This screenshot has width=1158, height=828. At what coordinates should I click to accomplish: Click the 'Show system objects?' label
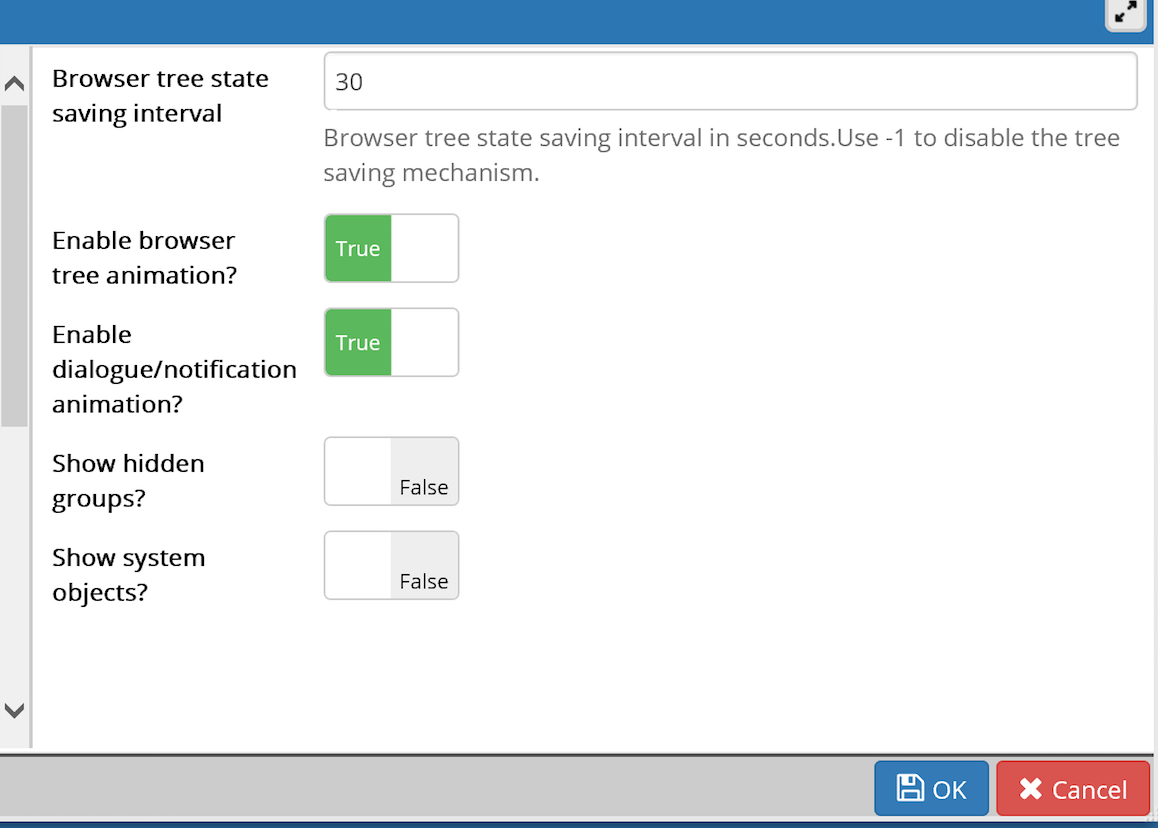128,575
